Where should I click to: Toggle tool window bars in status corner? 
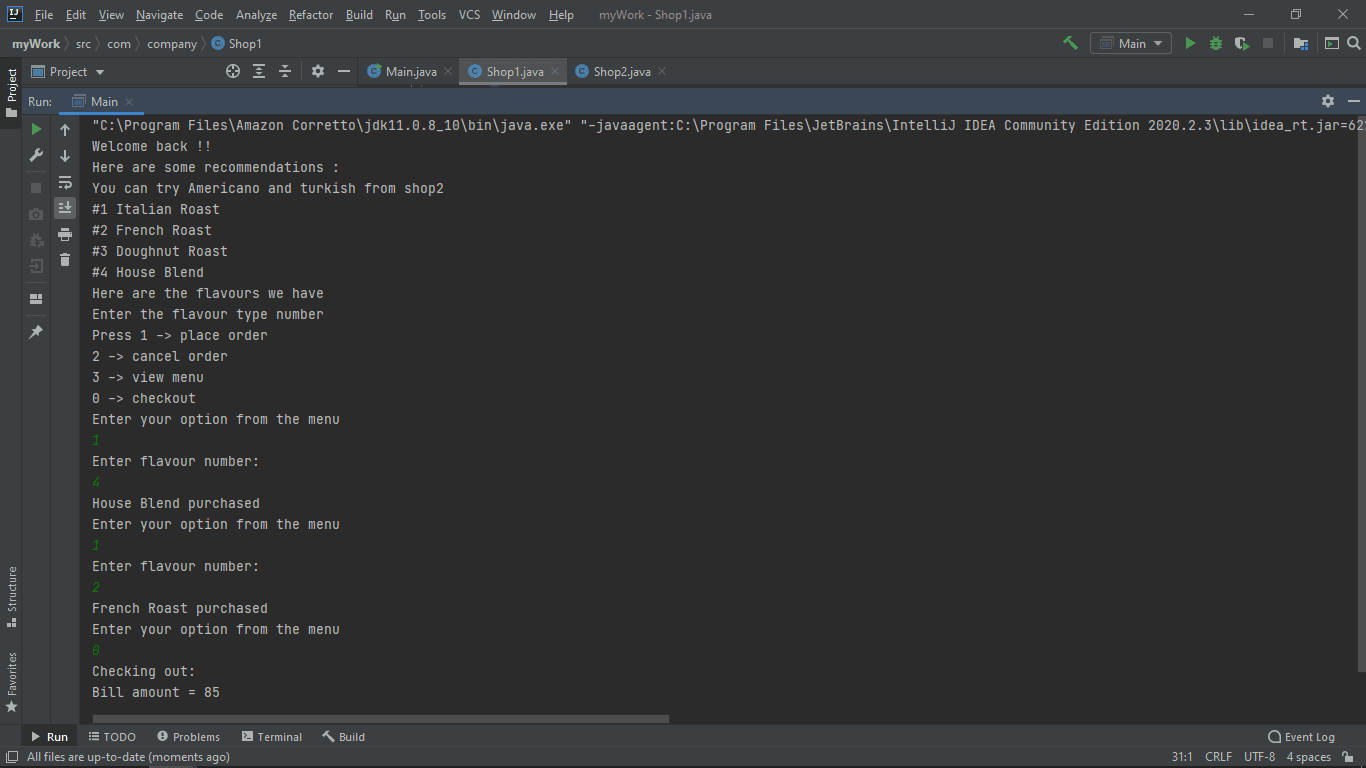(11, 757)
